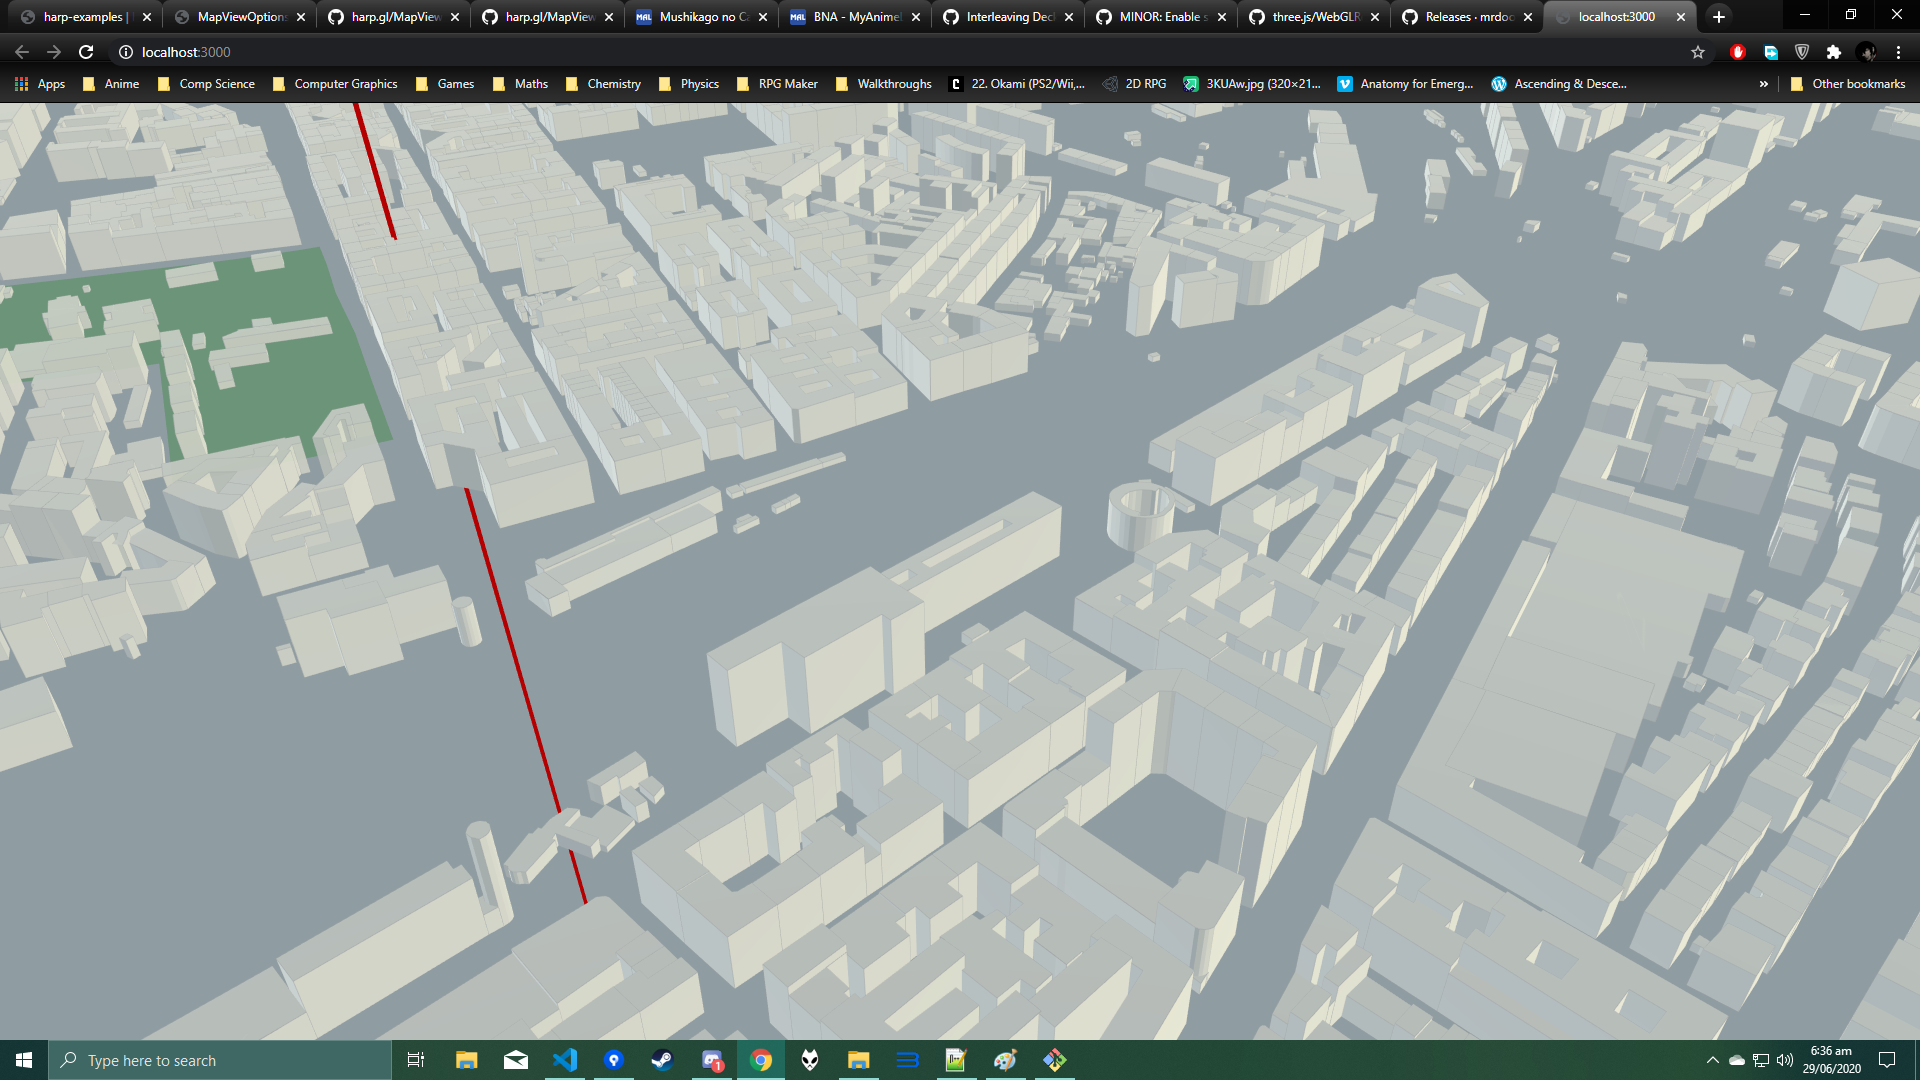Viewport: 1920px width, 1080px height.
Task: Expand the hidden bookmarks overflow chevron
Action: [x=1763, y=84]
